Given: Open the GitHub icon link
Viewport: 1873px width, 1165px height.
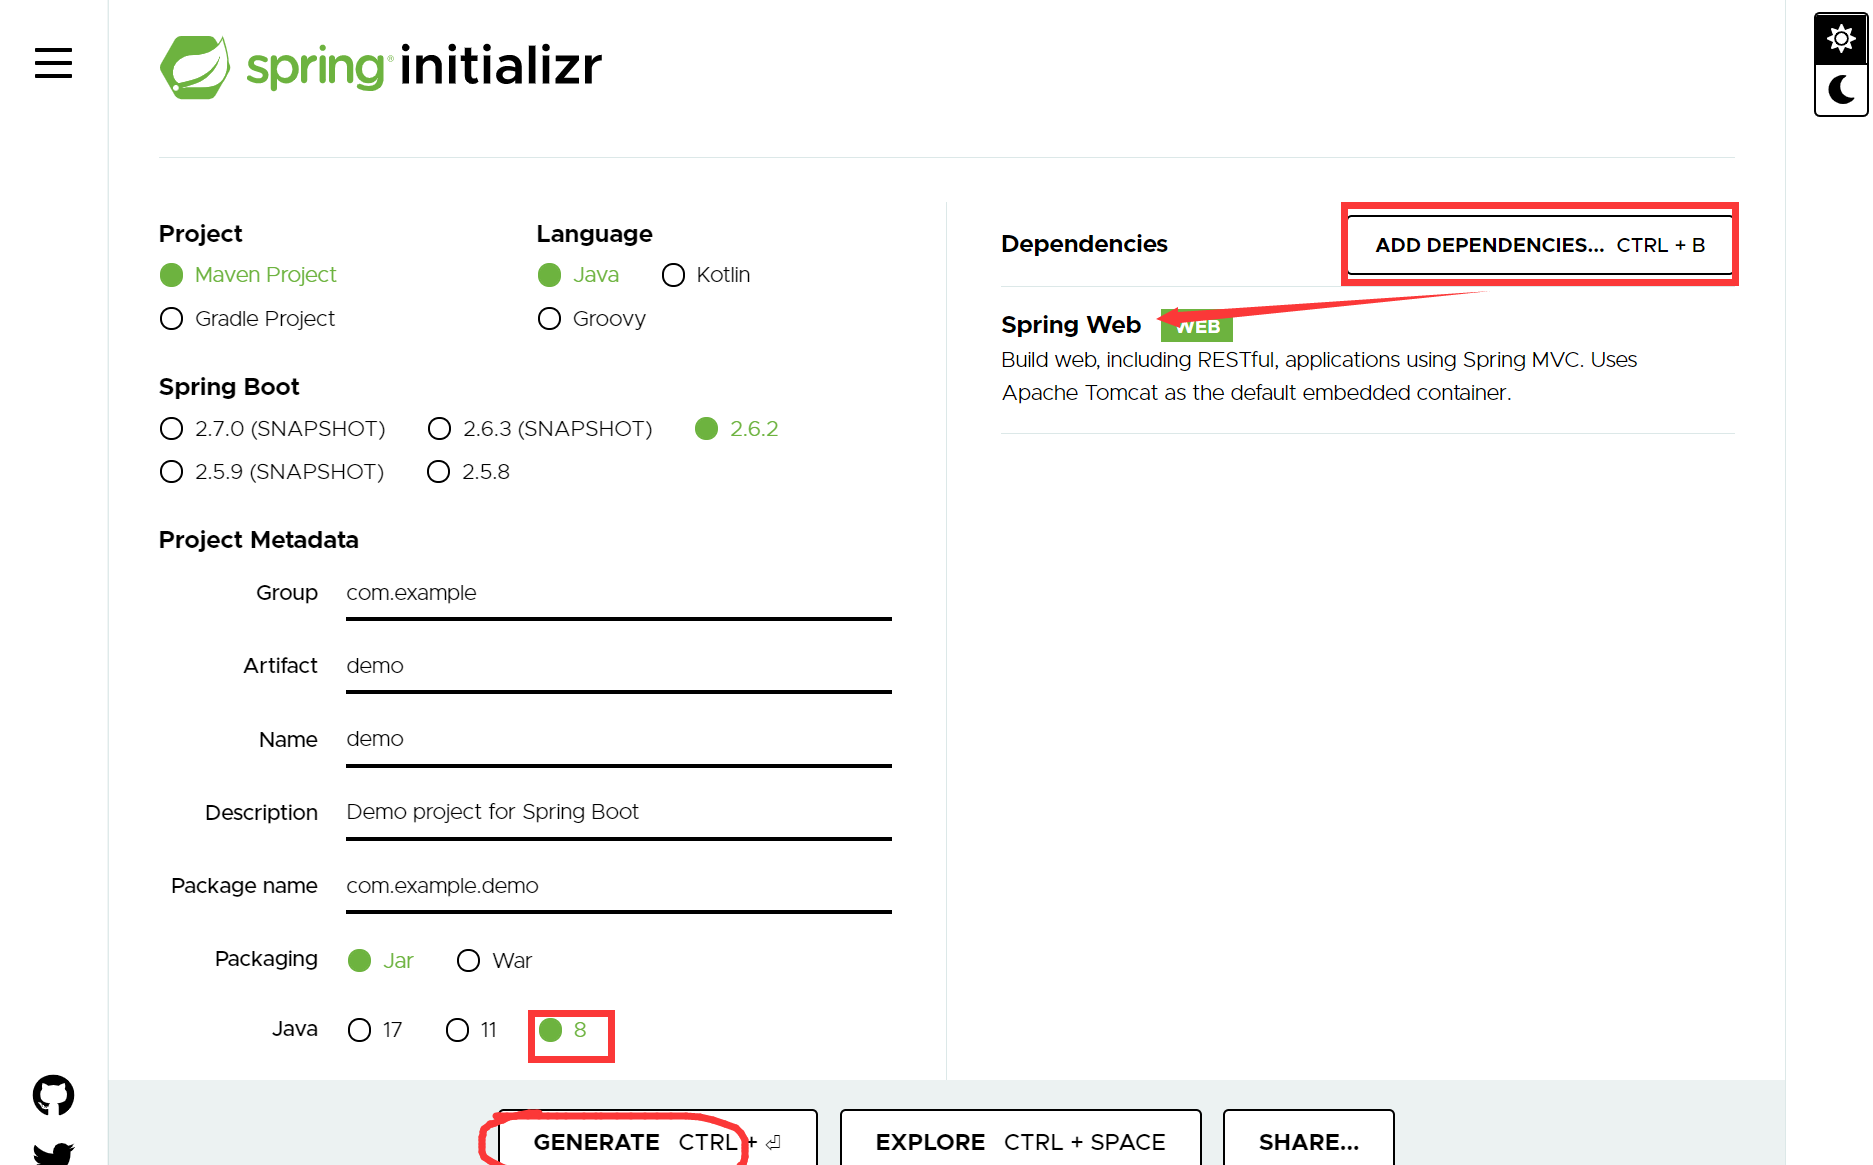Looking at the screenshot, I should tap(53, 1095).
